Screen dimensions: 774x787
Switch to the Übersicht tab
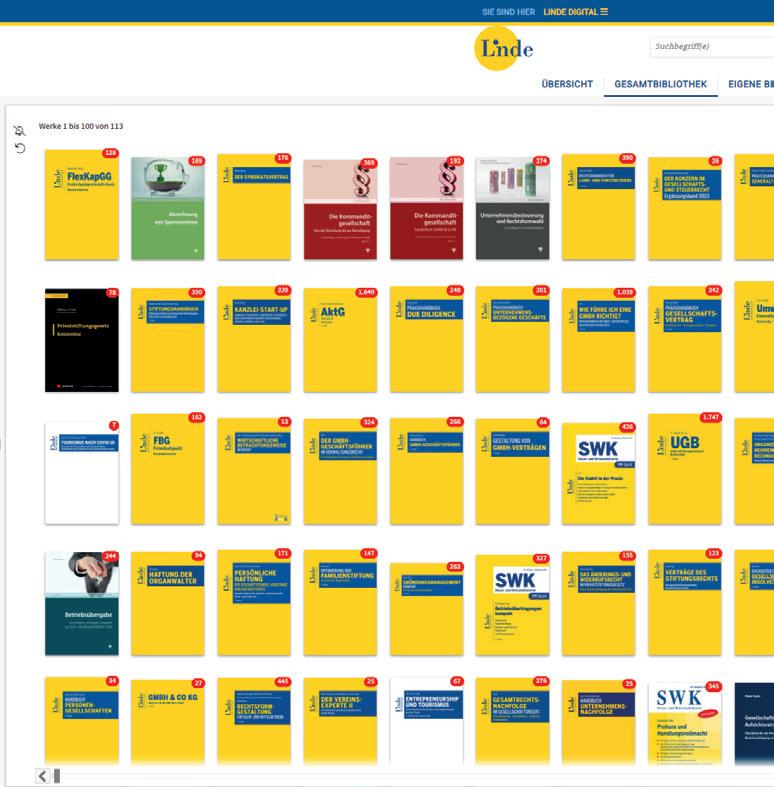(567, 84)
